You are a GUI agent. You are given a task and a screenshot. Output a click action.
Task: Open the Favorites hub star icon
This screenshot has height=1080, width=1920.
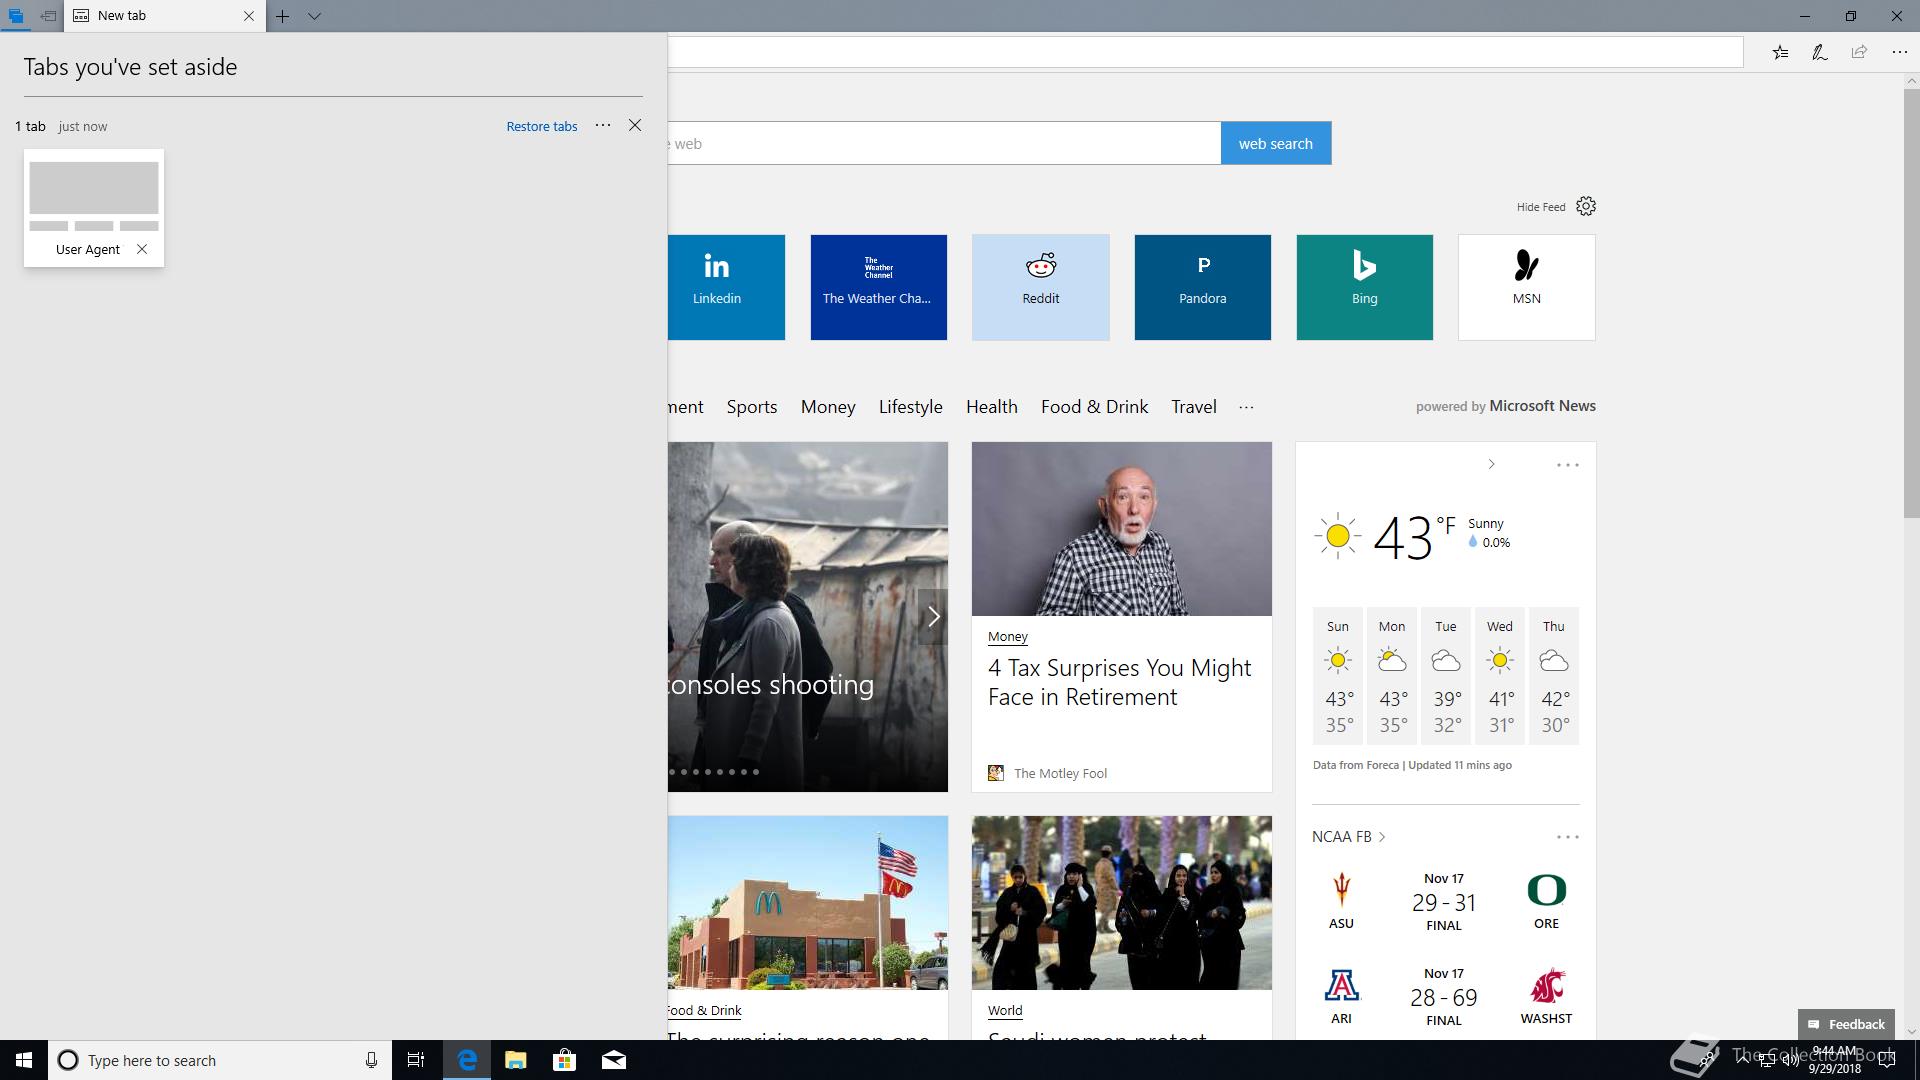pos(1780,53)
